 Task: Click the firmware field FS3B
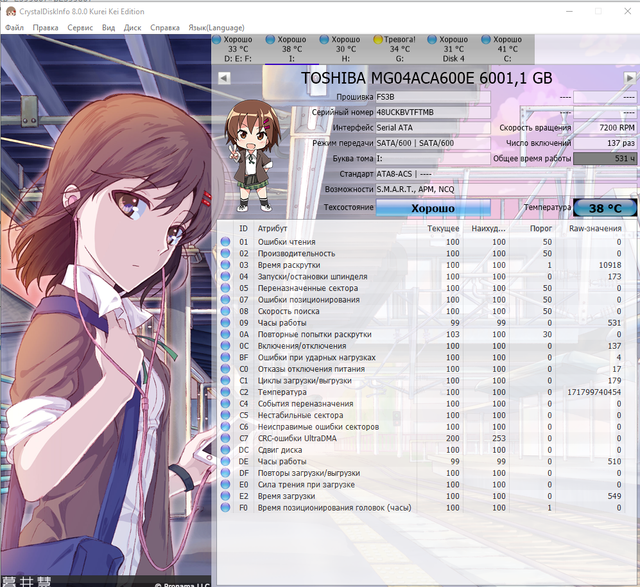(433, 97)
